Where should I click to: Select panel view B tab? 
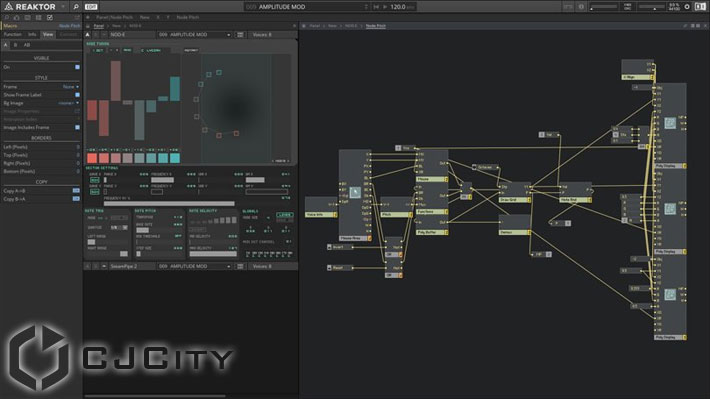point(15,45)
